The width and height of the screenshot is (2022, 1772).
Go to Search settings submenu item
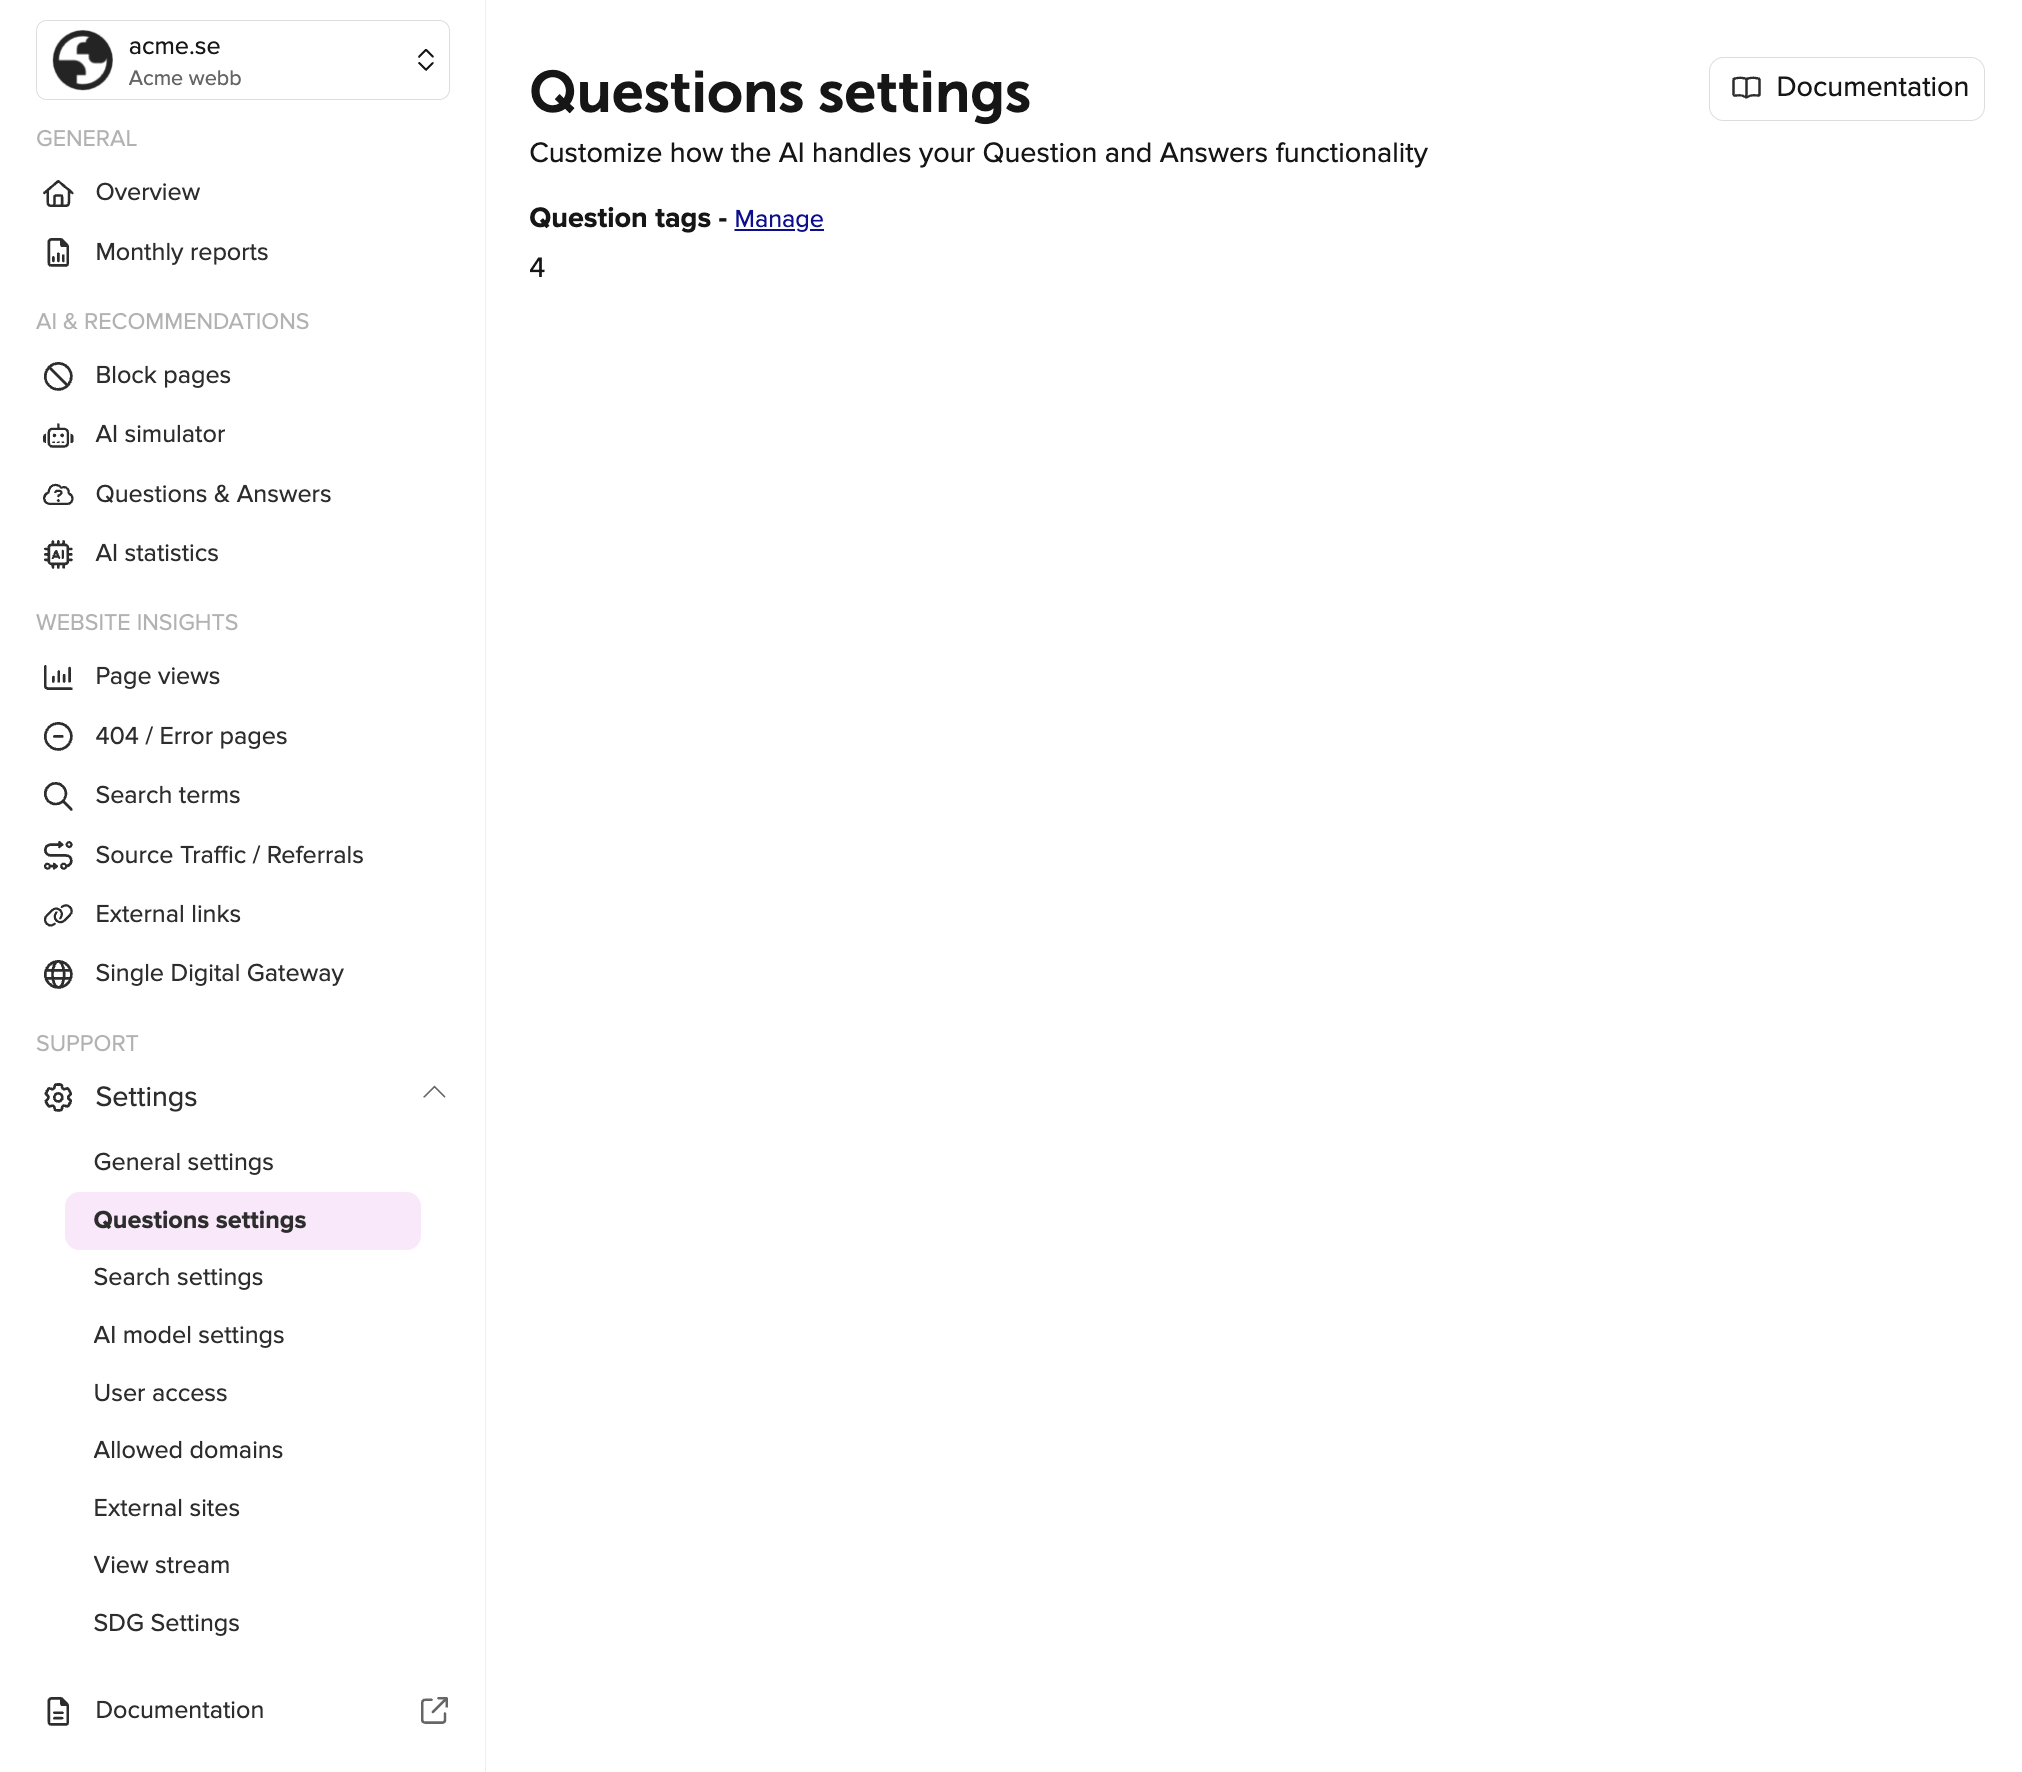coord(178,1277)
